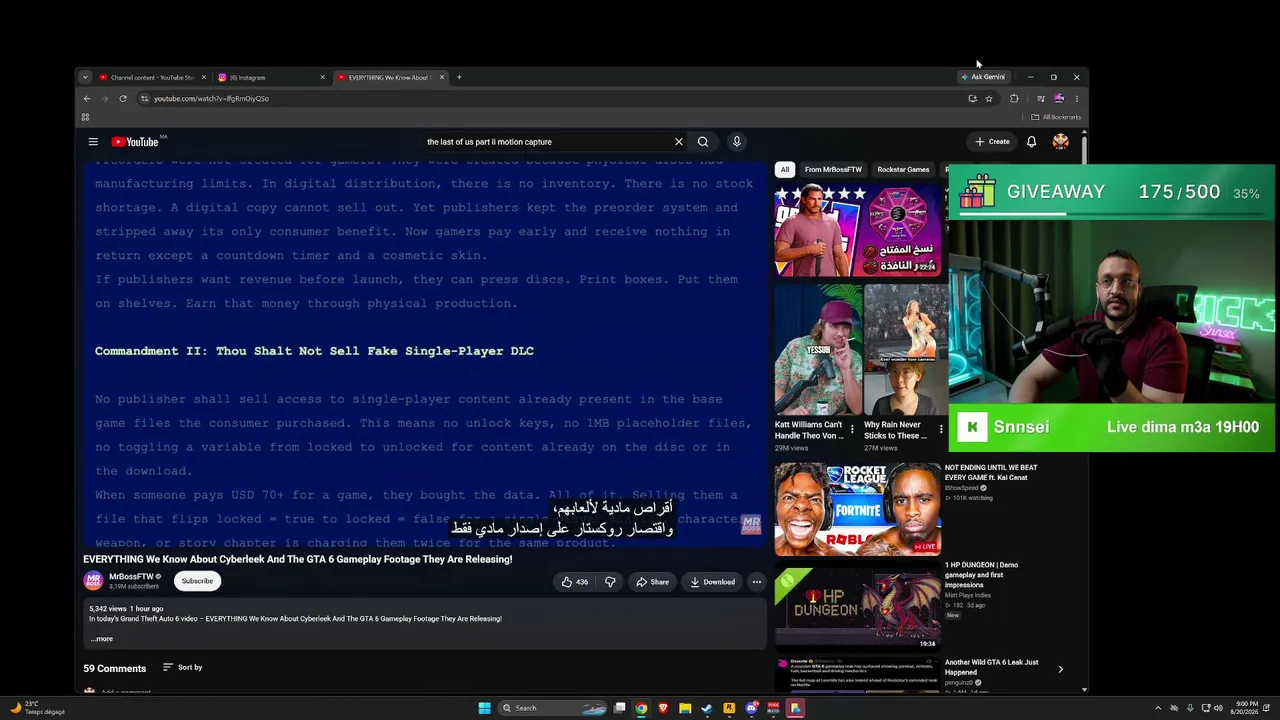The height and width of the screenshot is (720, 1280).
Task: Go to YouTube home via logo
Action: (x=135, y=142)
